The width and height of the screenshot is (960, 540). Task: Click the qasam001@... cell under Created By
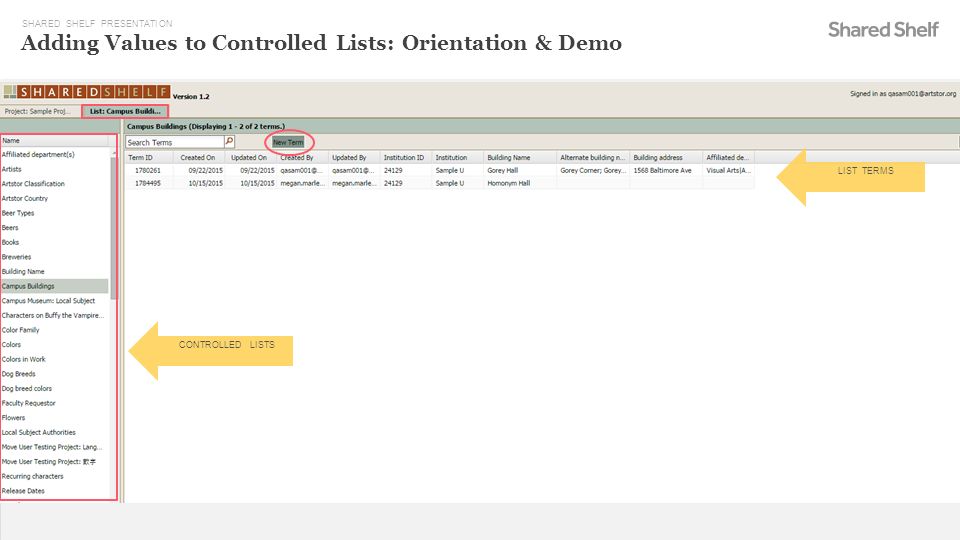[x=301, y=170]
